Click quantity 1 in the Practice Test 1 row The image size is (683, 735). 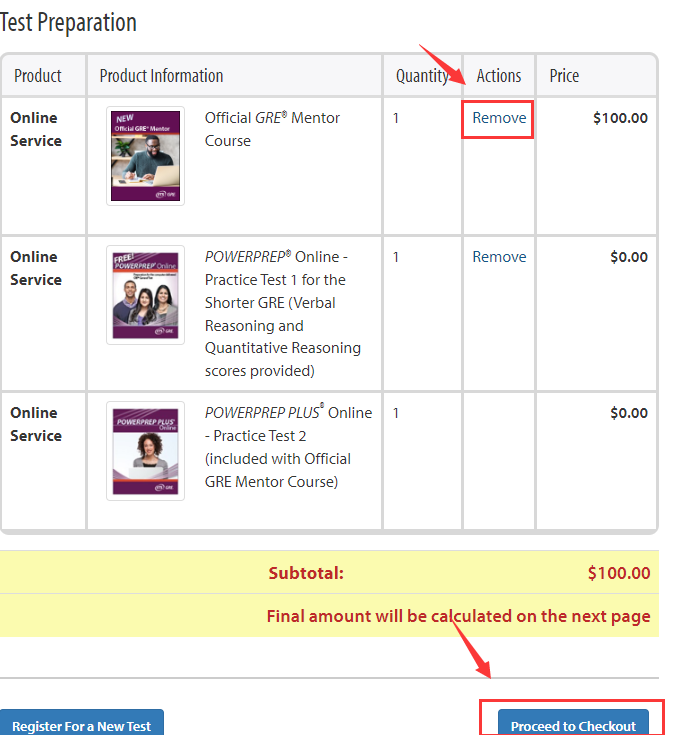[396, 257]
